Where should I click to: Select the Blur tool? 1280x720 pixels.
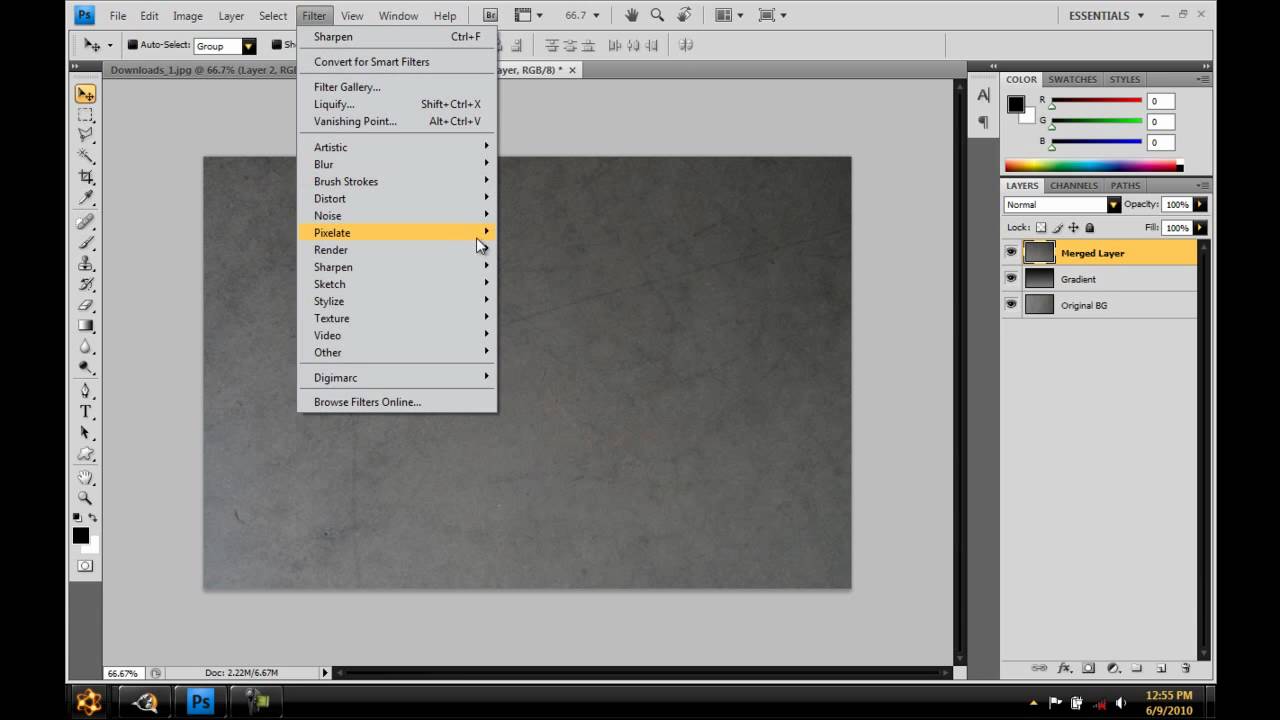click(x=85, y=347)
